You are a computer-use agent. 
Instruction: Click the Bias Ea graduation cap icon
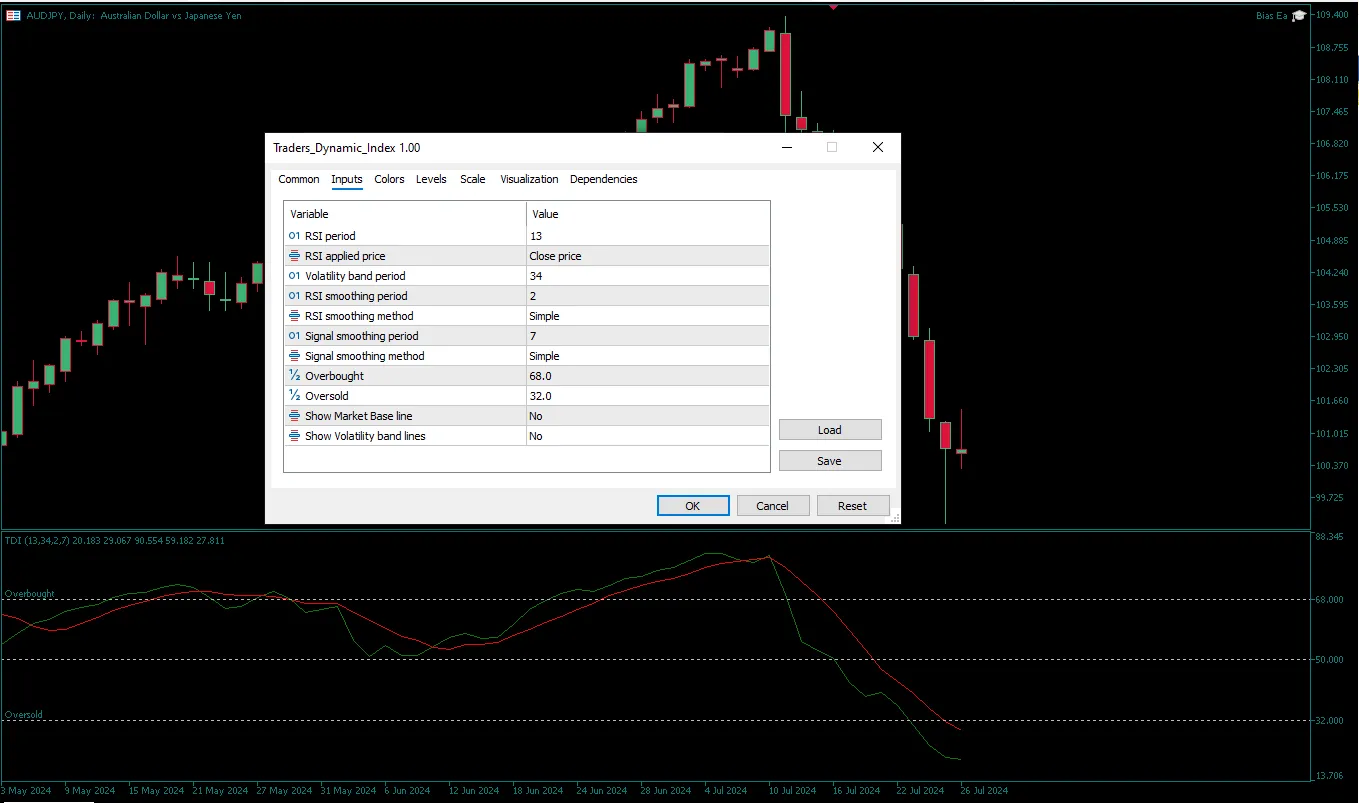[x=1299, y=16]
